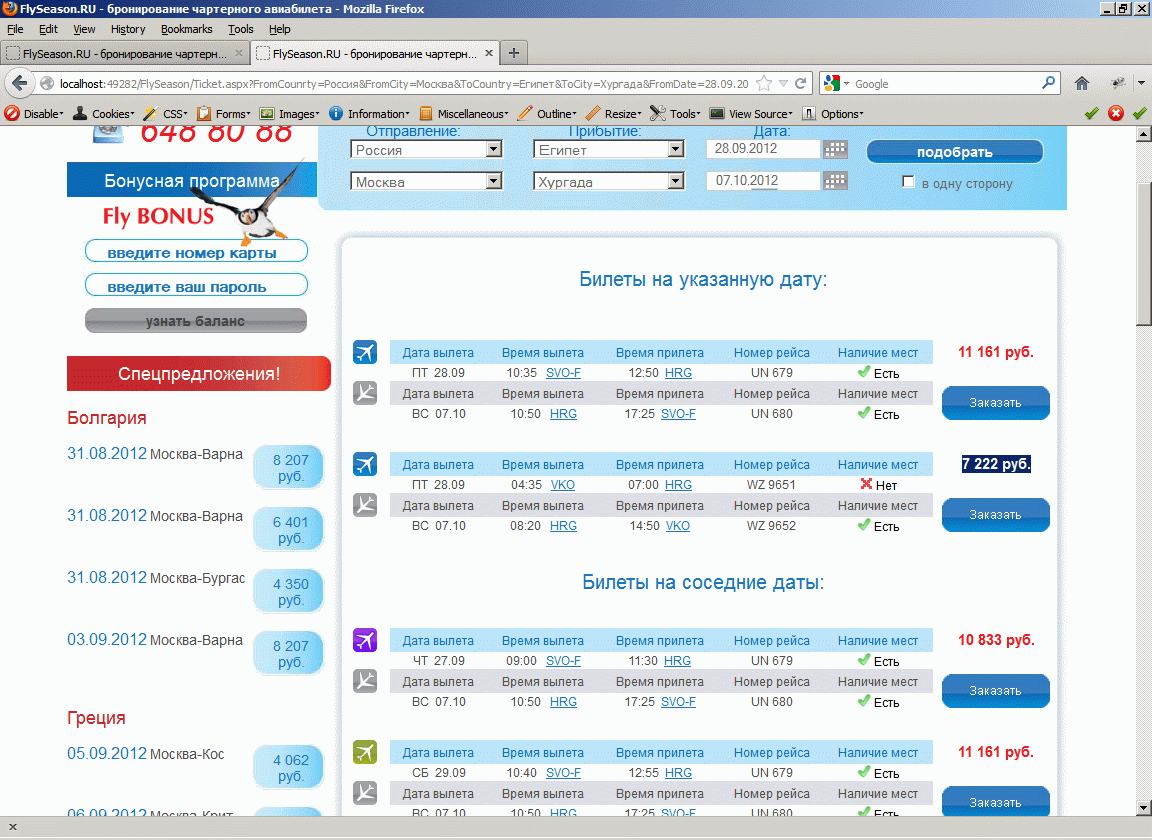Click the 'подобрать' search button

point(954,151)
